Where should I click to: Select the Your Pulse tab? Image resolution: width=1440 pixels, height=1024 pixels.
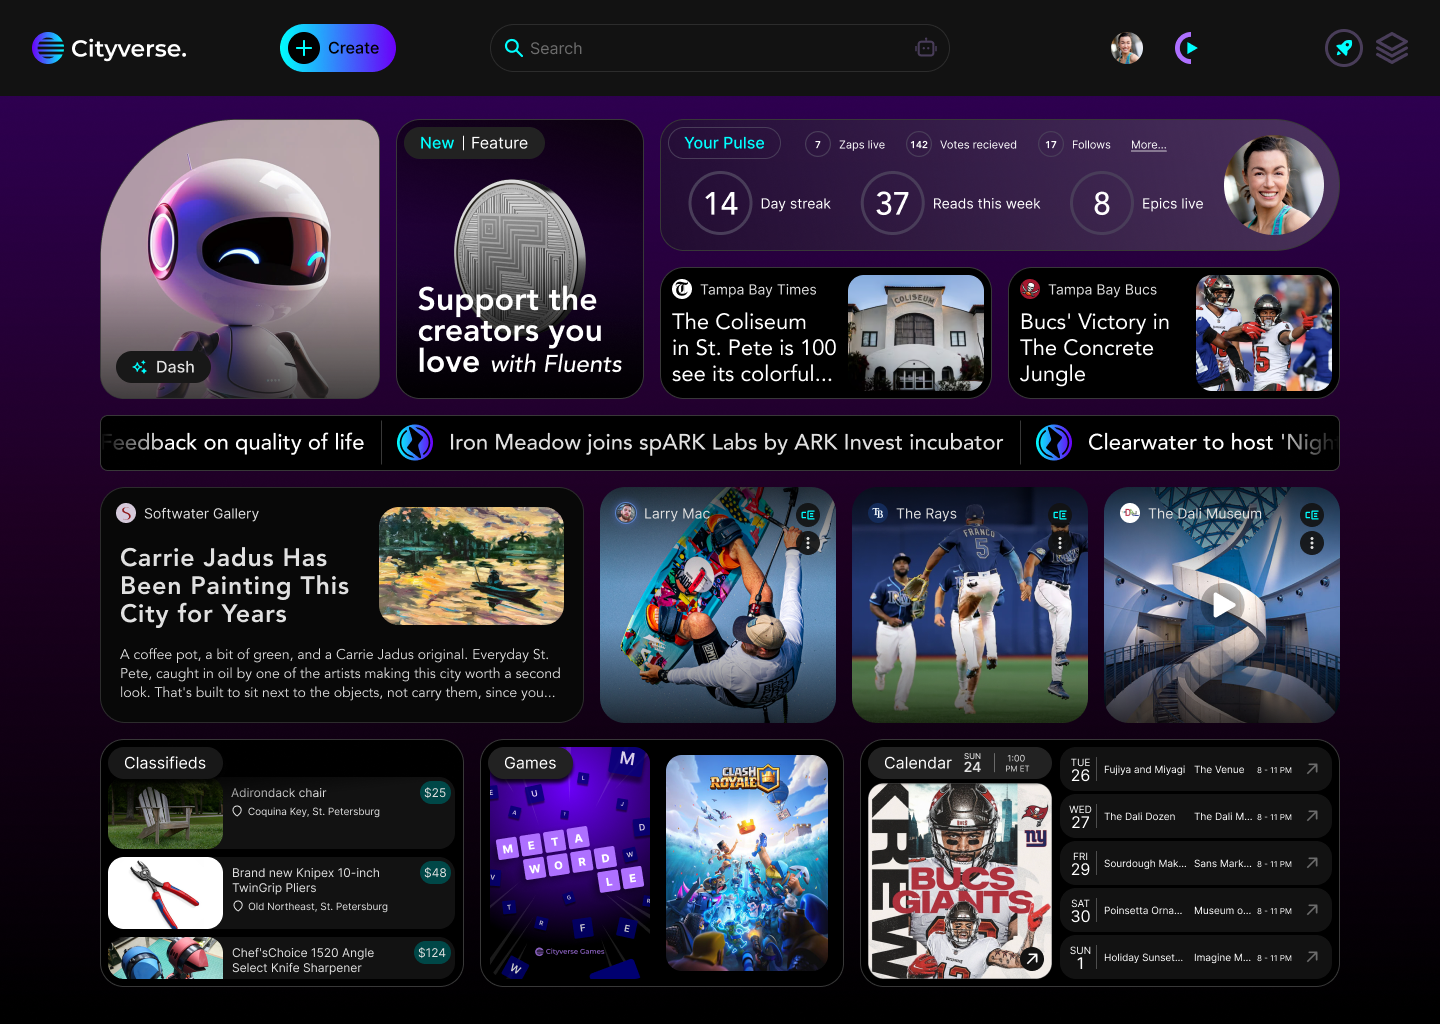[x=724, y=143]
